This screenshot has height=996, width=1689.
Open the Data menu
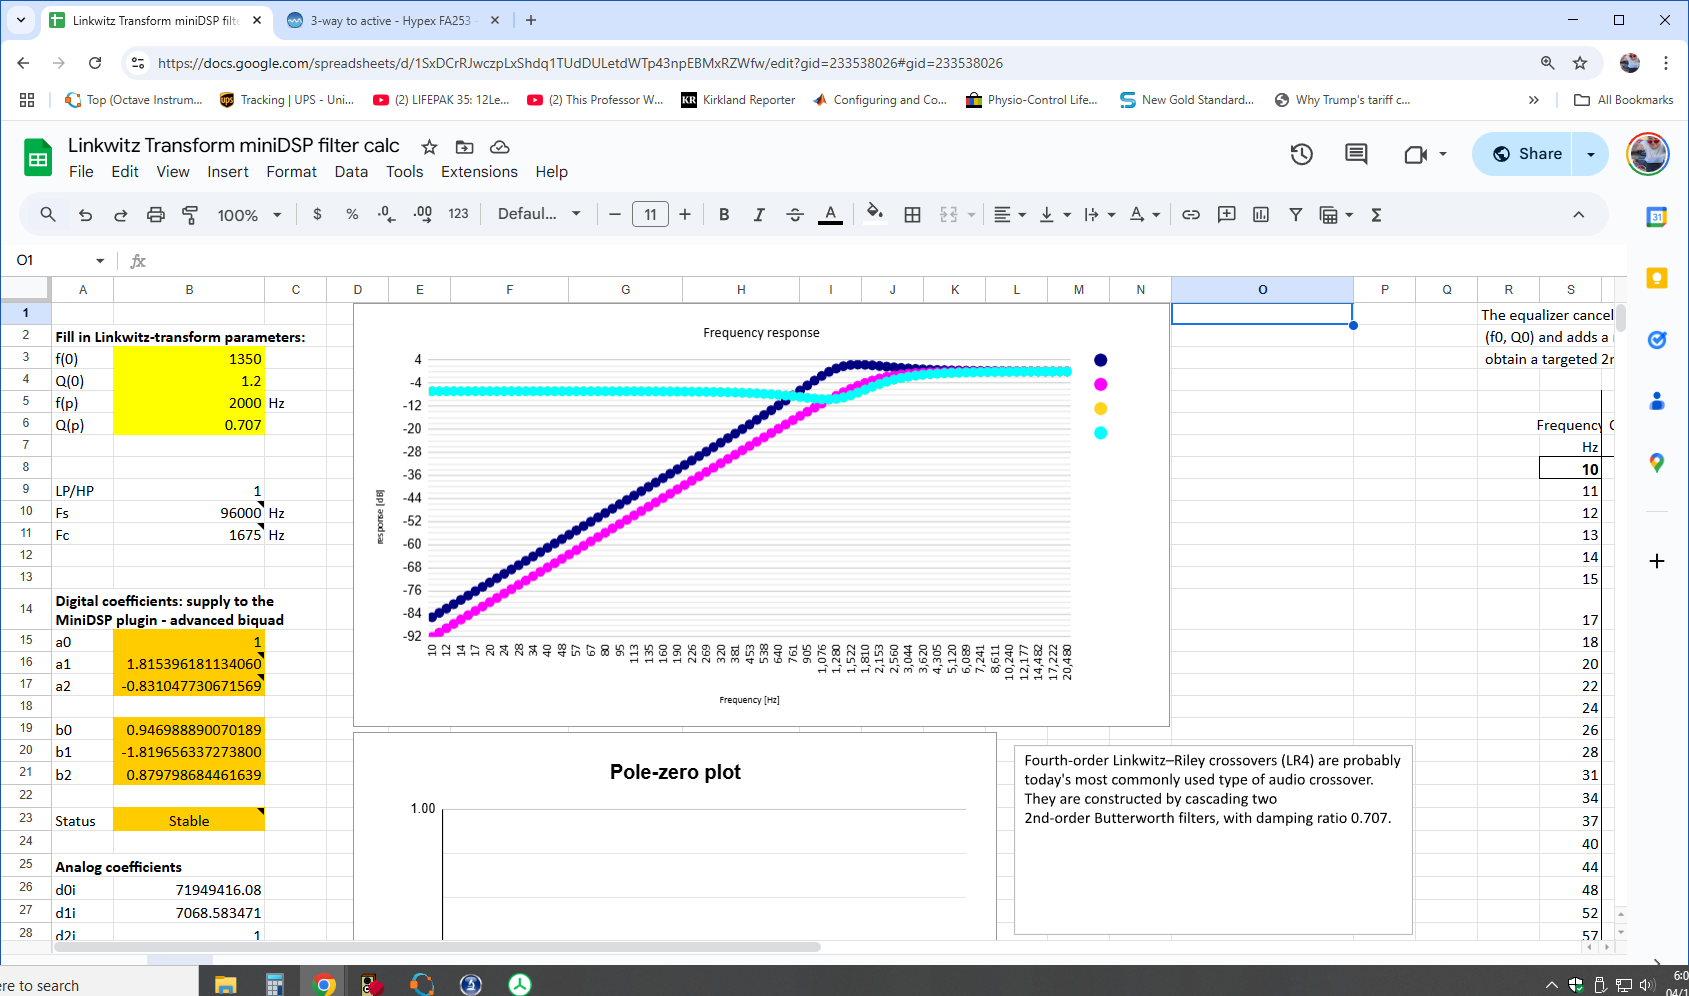tap(351, 172)
